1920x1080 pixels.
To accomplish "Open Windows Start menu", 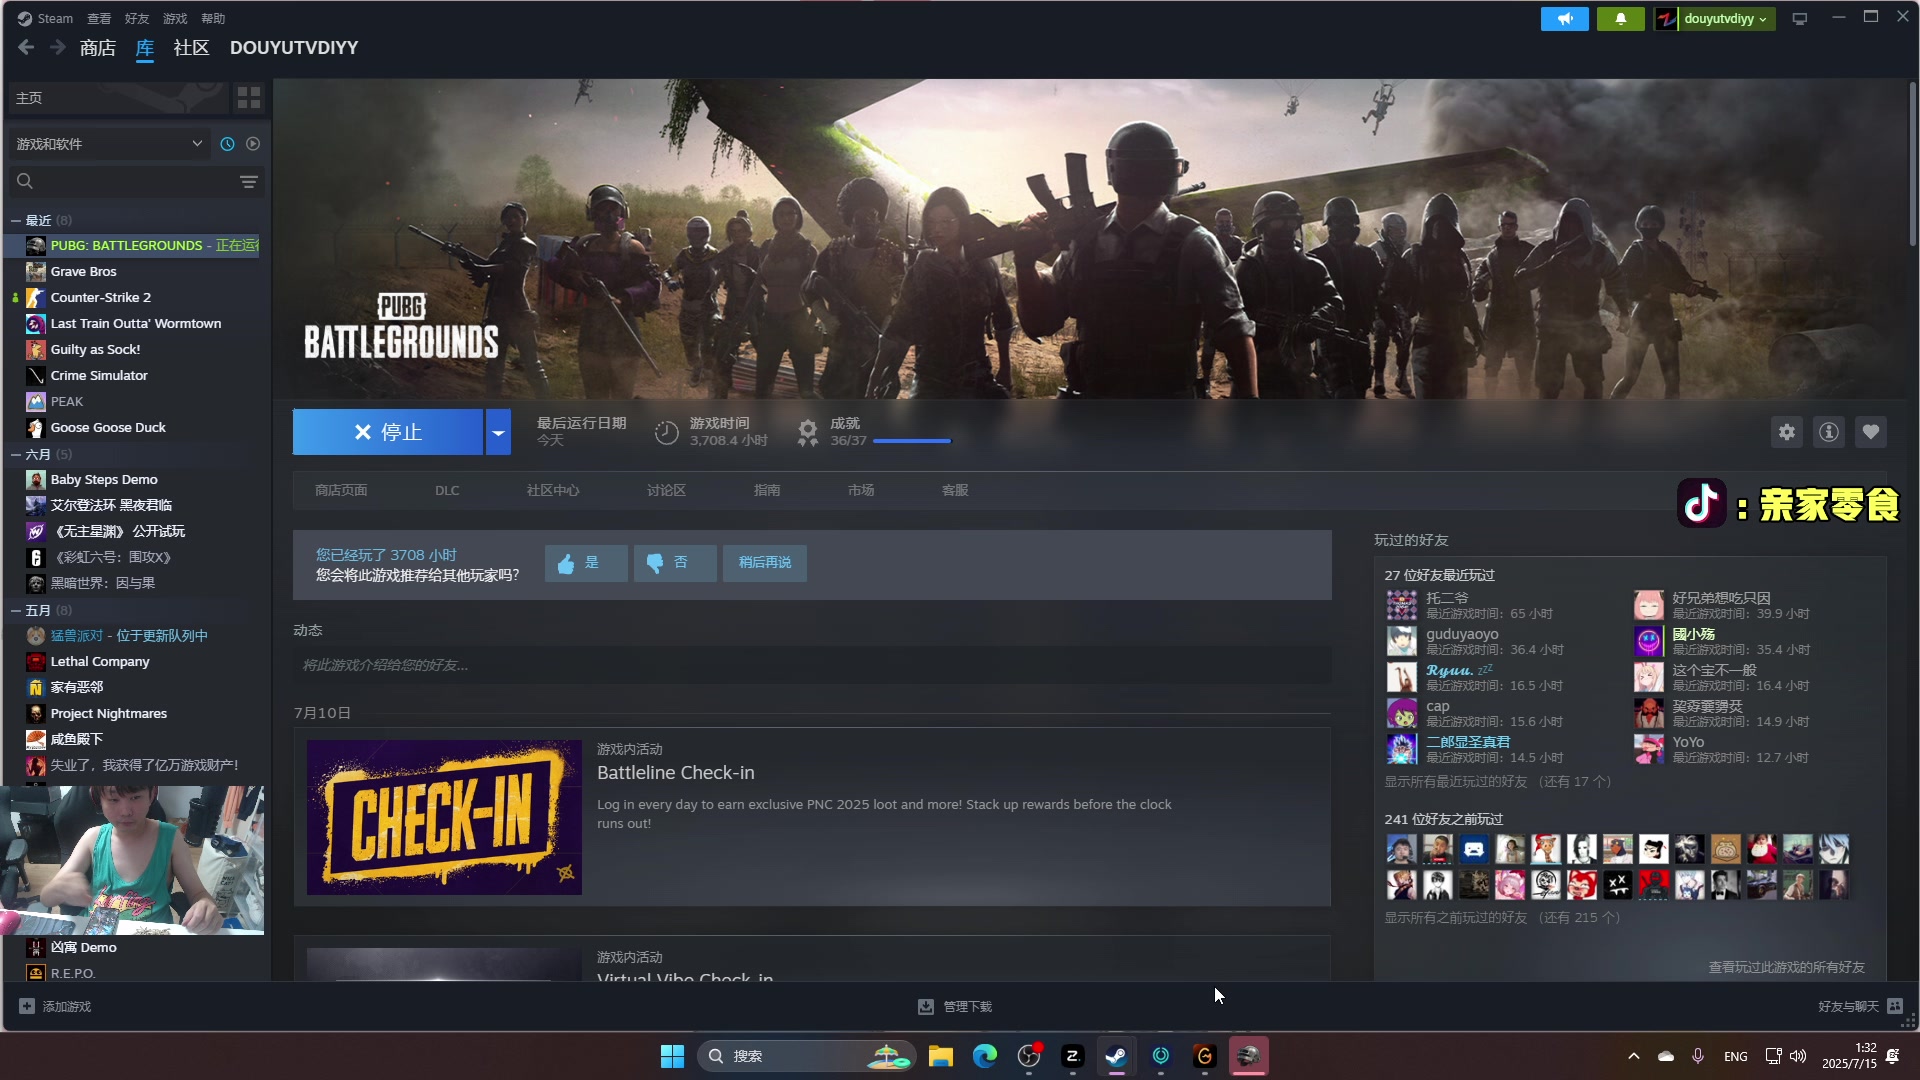I will click(x=672, y=1056).
